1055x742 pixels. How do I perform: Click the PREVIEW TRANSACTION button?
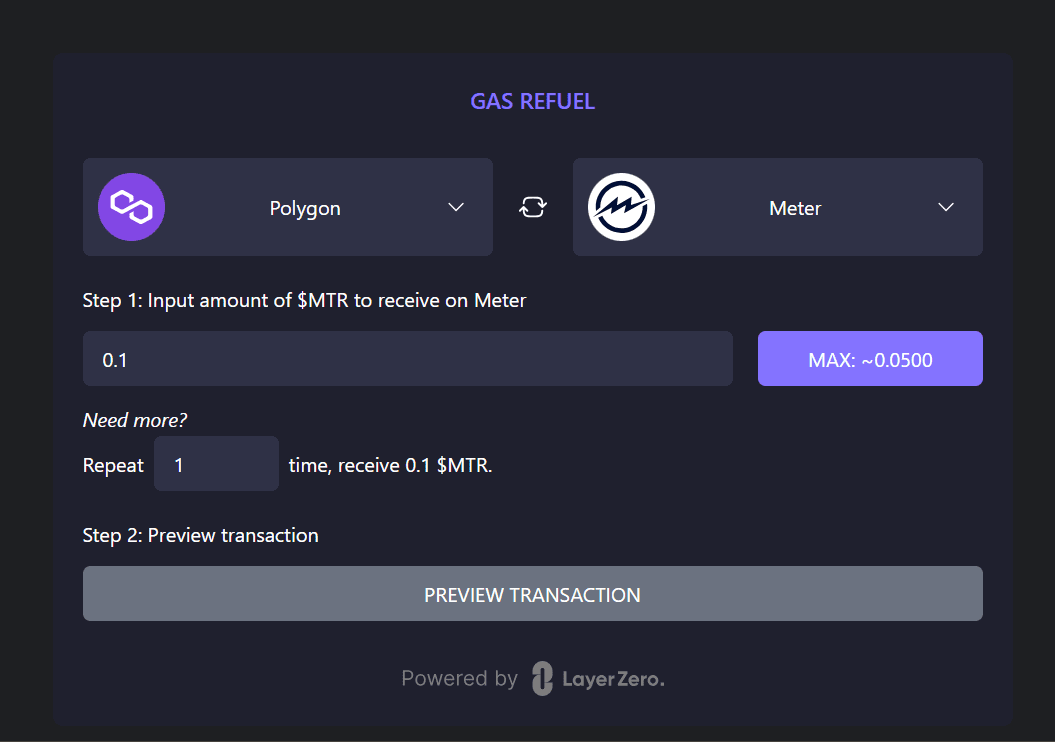pyautogui.click(x=533, y=593)
